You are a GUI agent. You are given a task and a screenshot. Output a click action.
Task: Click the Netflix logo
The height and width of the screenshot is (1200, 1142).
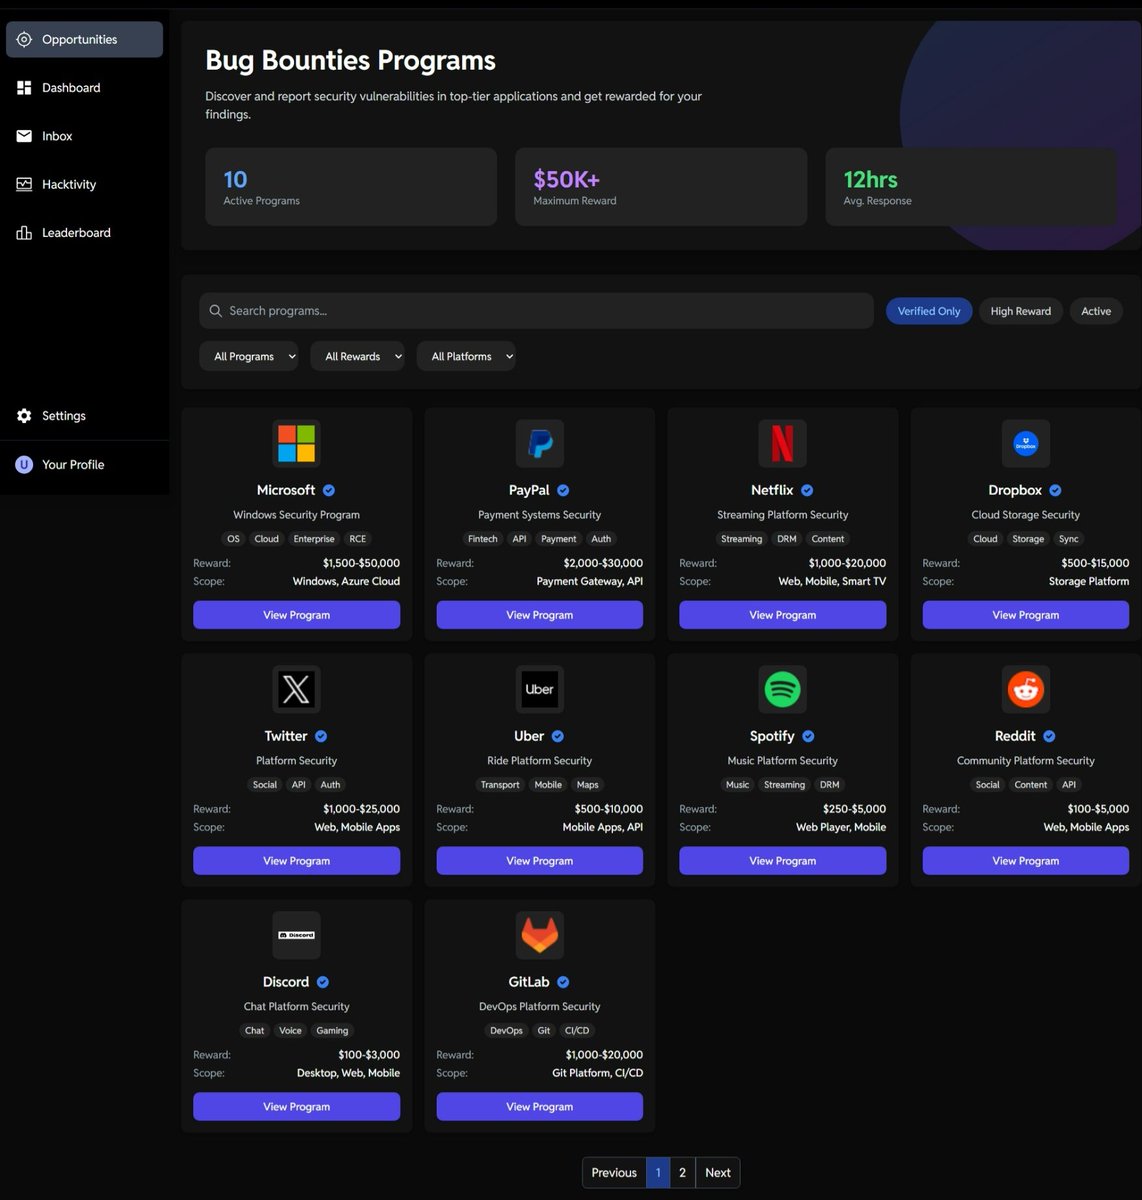783,443
